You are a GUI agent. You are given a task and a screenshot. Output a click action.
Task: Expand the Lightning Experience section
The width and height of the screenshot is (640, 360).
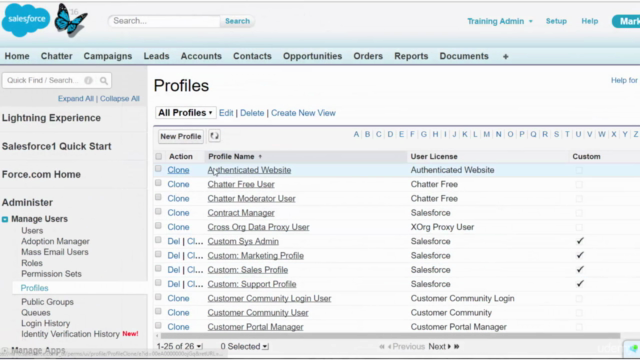click(51, 118)
